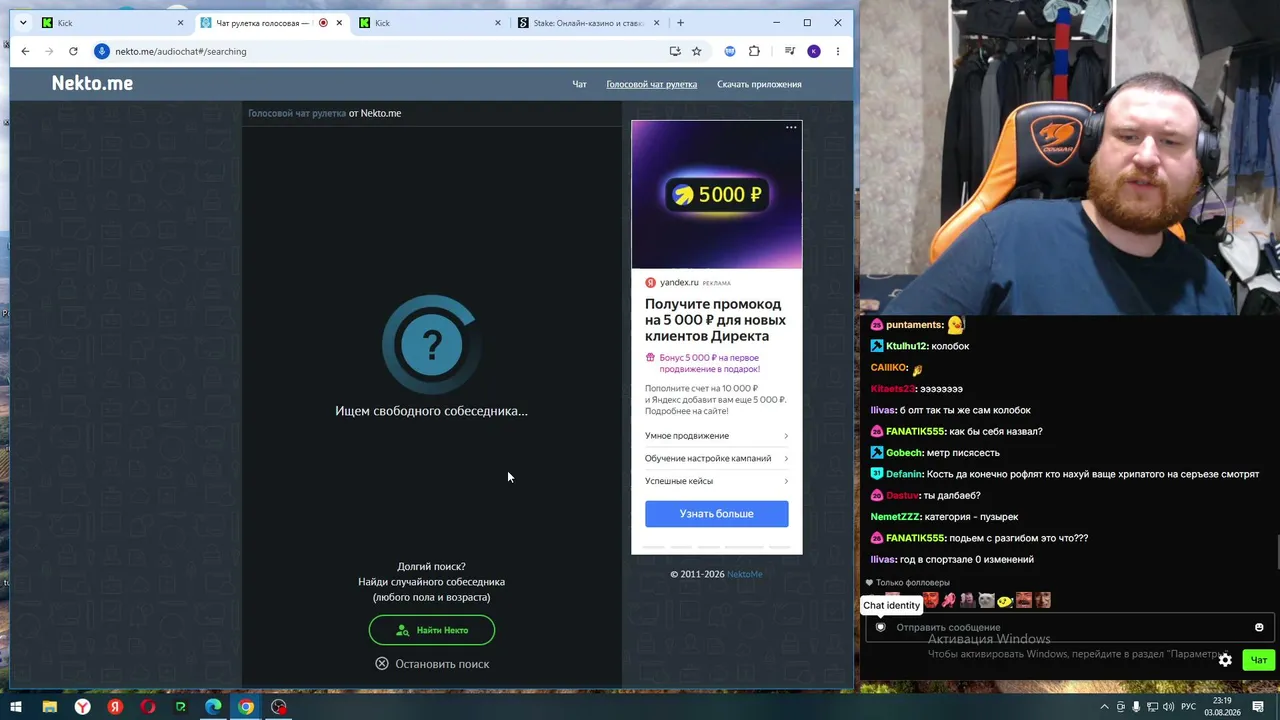The height and width of the screenshot is (720, 1280).
Task: Open chat settings gear icon
Action: click(x=1225, y=660)
